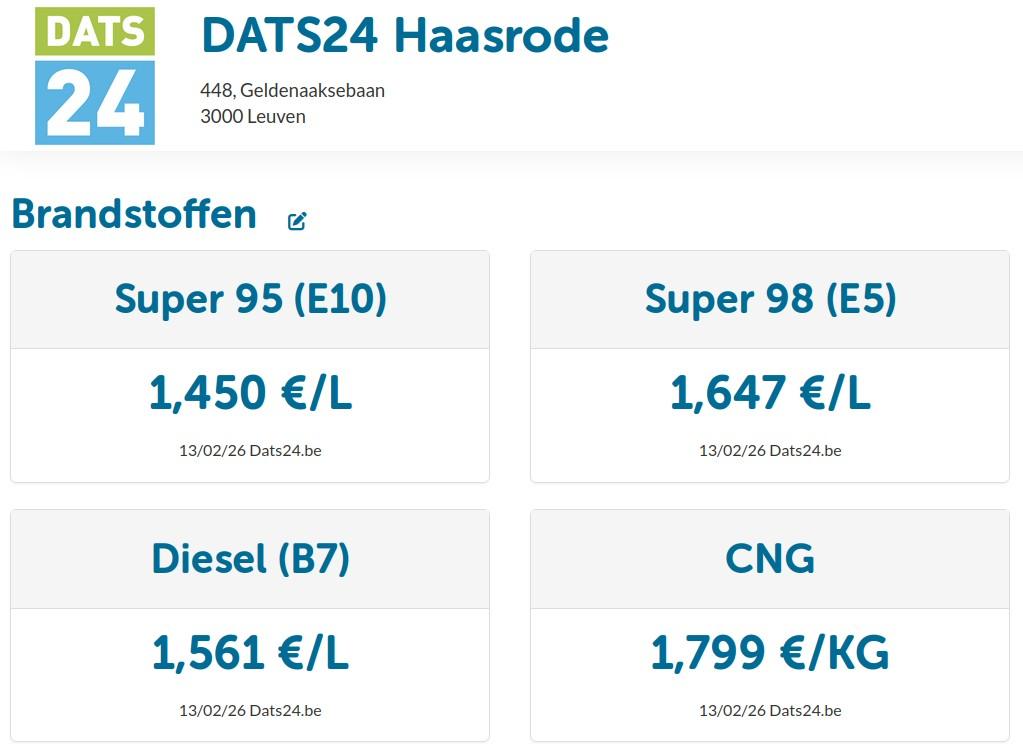The image size is (1023, 756).
Task: Click the Dats24.be source under CNG
Action: click(805, 710)
